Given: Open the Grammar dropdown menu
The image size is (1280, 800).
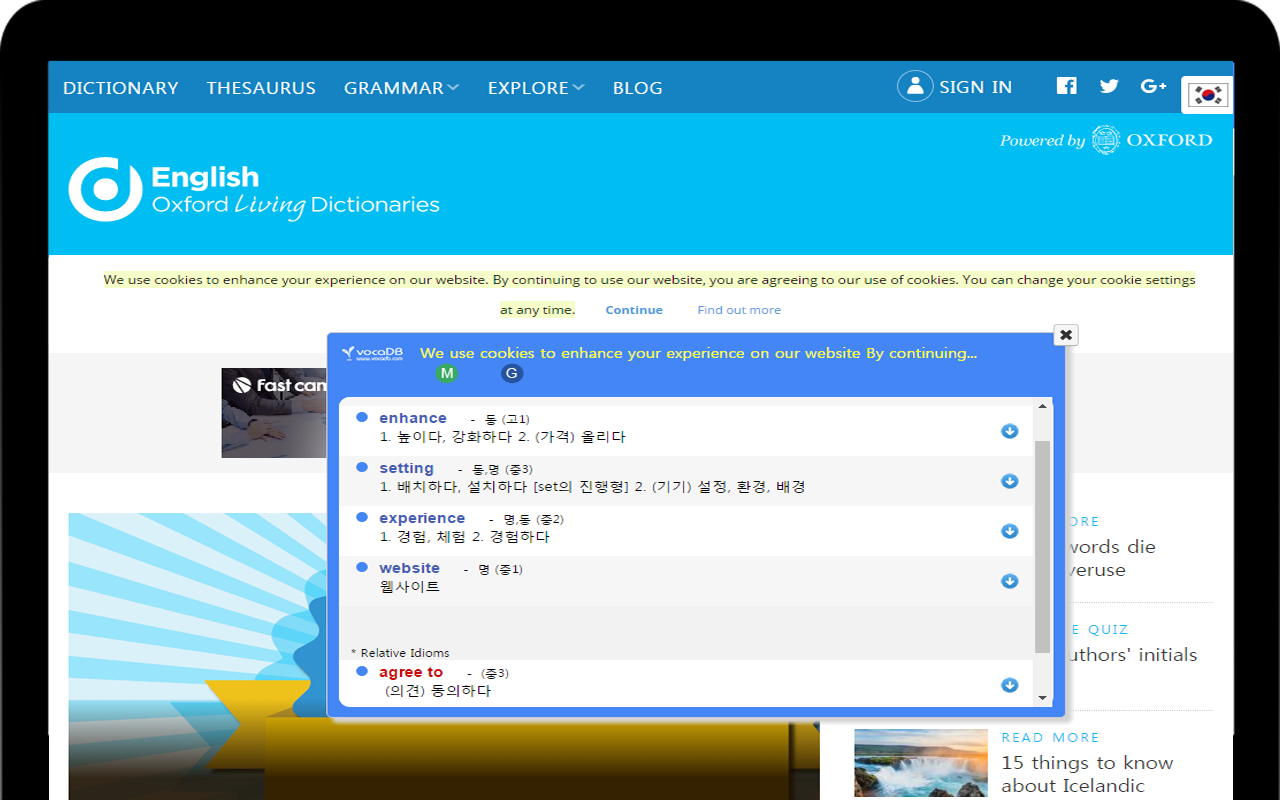Looking at the screenshot, I should click(401, 88).
